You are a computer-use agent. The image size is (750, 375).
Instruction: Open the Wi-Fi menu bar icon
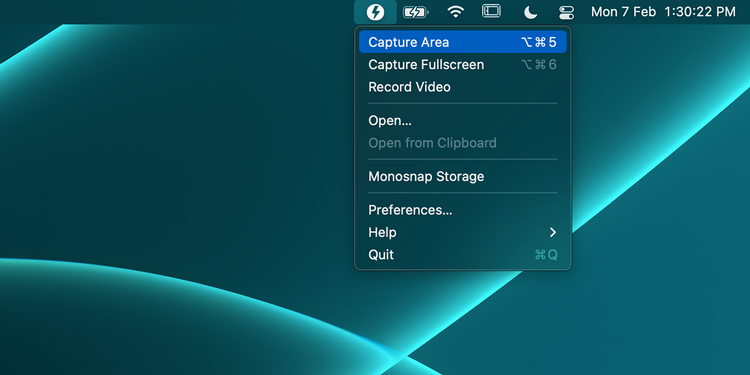[455, 12]
